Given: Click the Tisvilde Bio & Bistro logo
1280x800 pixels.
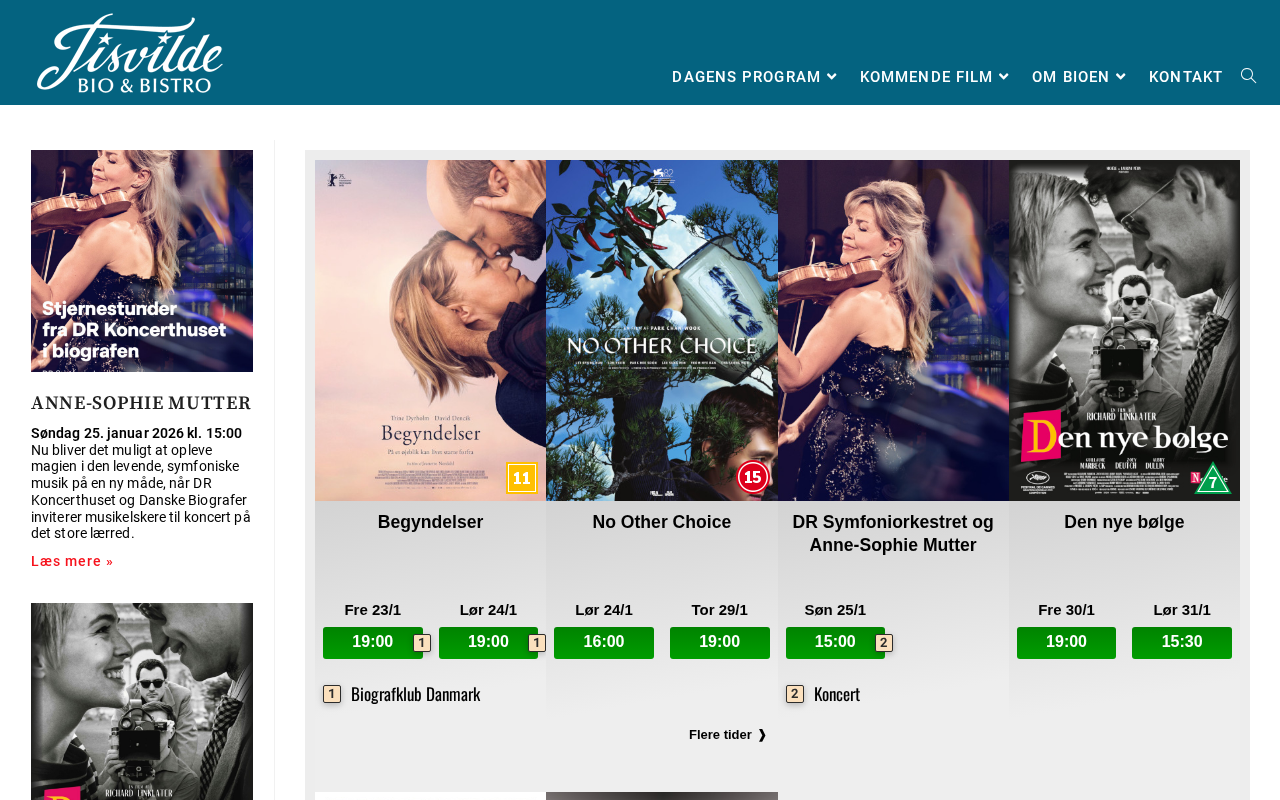Looking at the screenshot, I should pyautogui.click(x=130, y=53).
